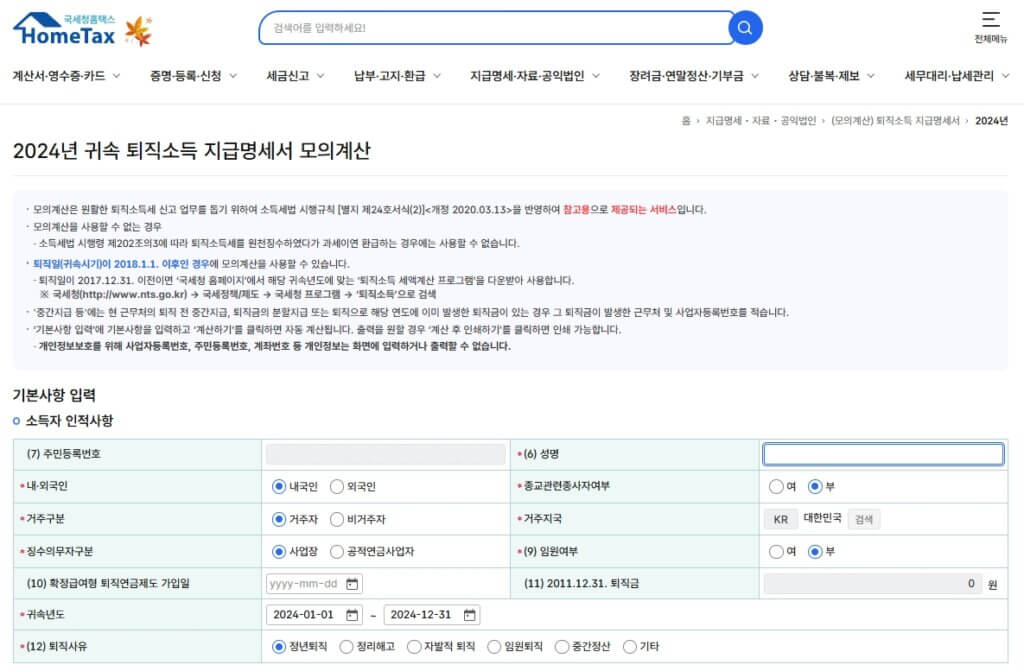The height and width of the screenshot is (671, 1024).
Task: Expand the 세금신고 menu dropdown
Action: click(289, 75)
